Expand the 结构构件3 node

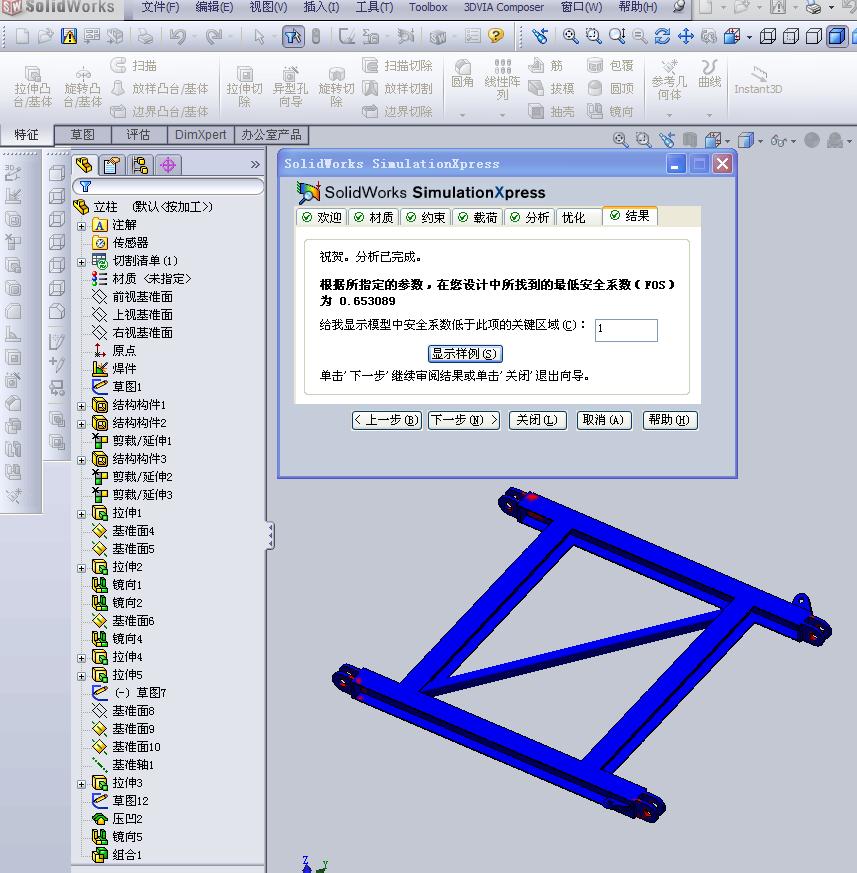(81, 460)
